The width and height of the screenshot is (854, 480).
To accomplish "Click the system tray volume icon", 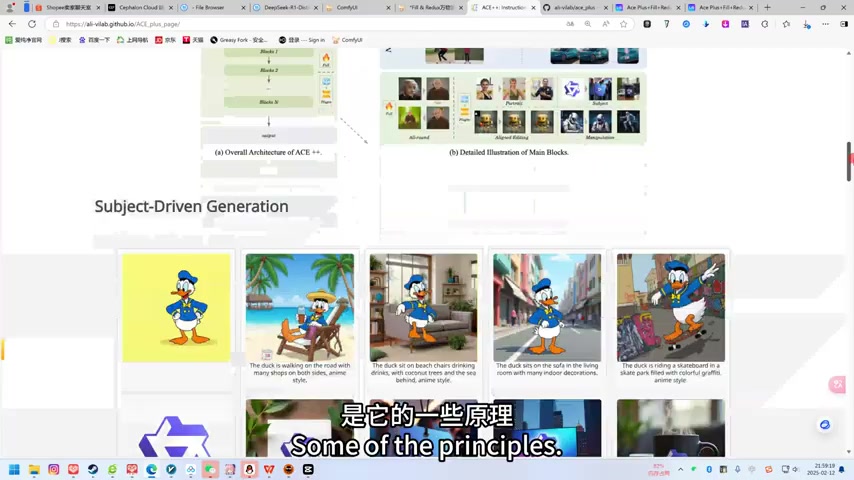I will click(795, 469).
